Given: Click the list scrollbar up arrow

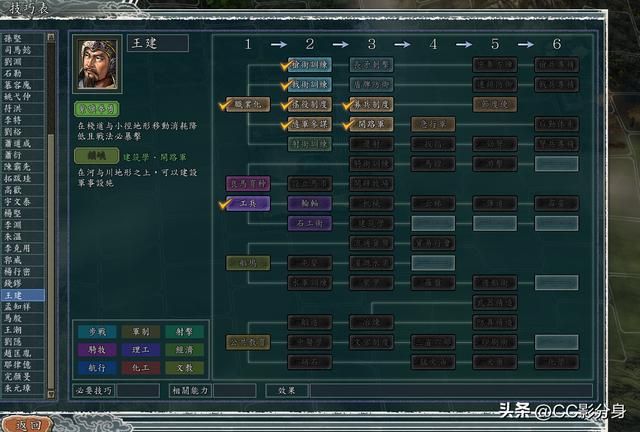Looking at the screenshot, I should [51, 37].
